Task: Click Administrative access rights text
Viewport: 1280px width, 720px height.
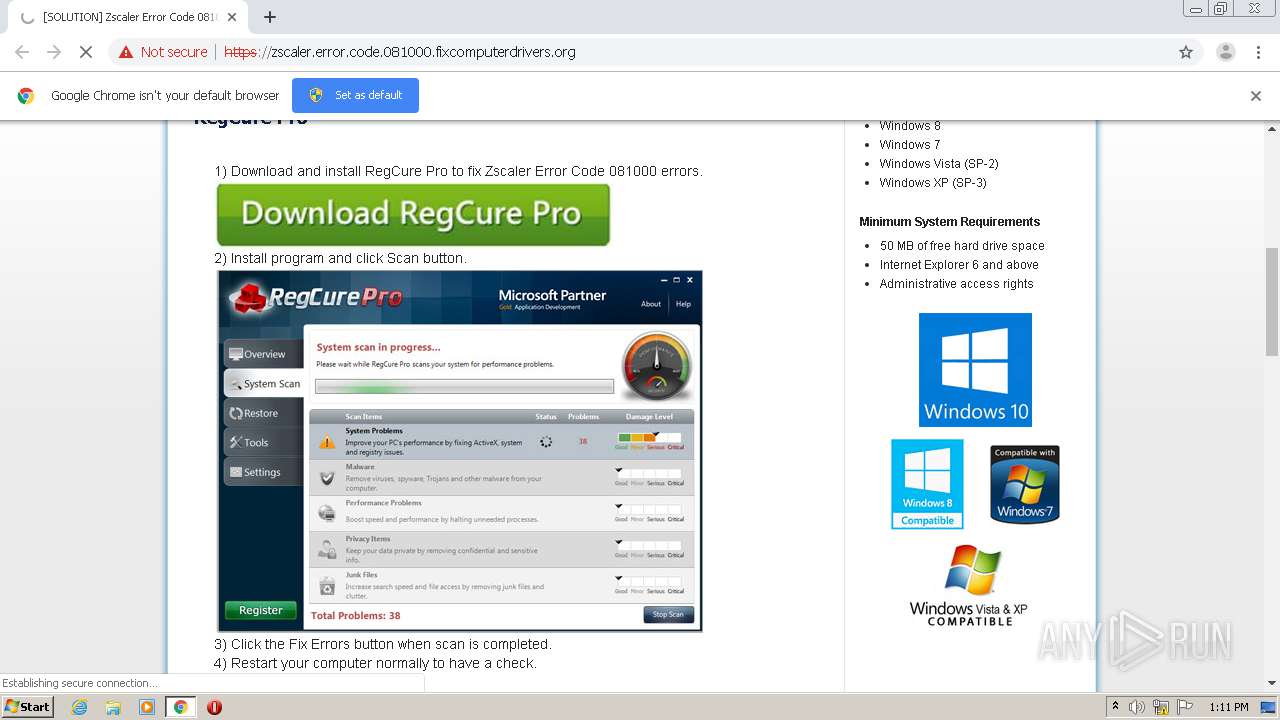Action: point(956,284)
